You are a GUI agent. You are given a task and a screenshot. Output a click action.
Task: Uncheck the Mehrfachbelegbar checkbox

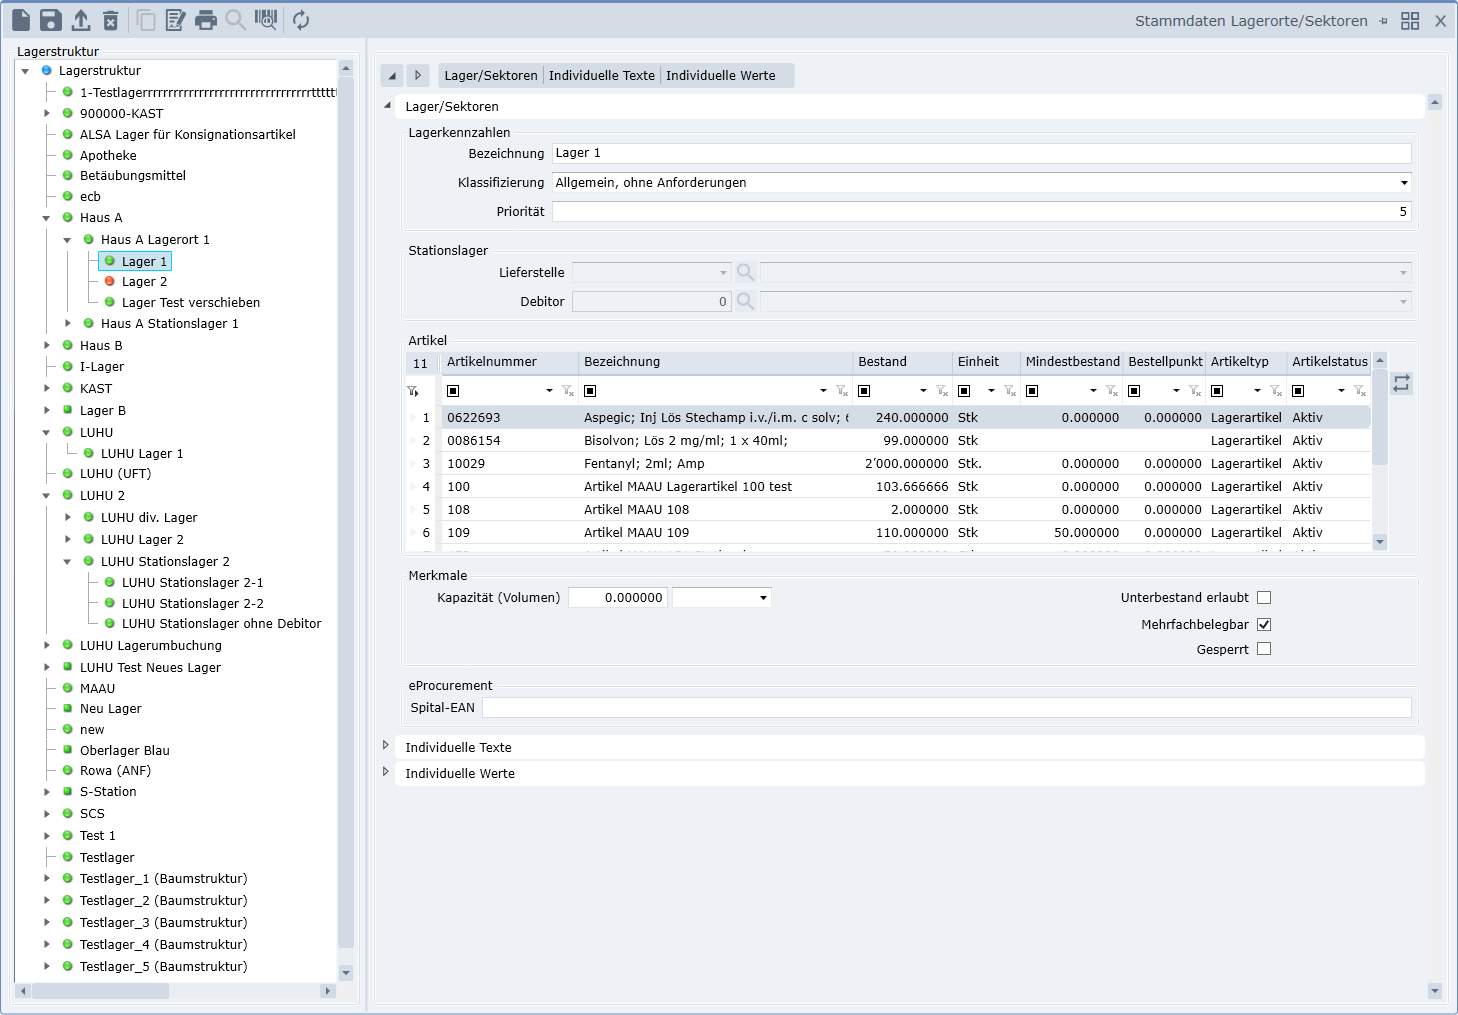pos(1264,624)
